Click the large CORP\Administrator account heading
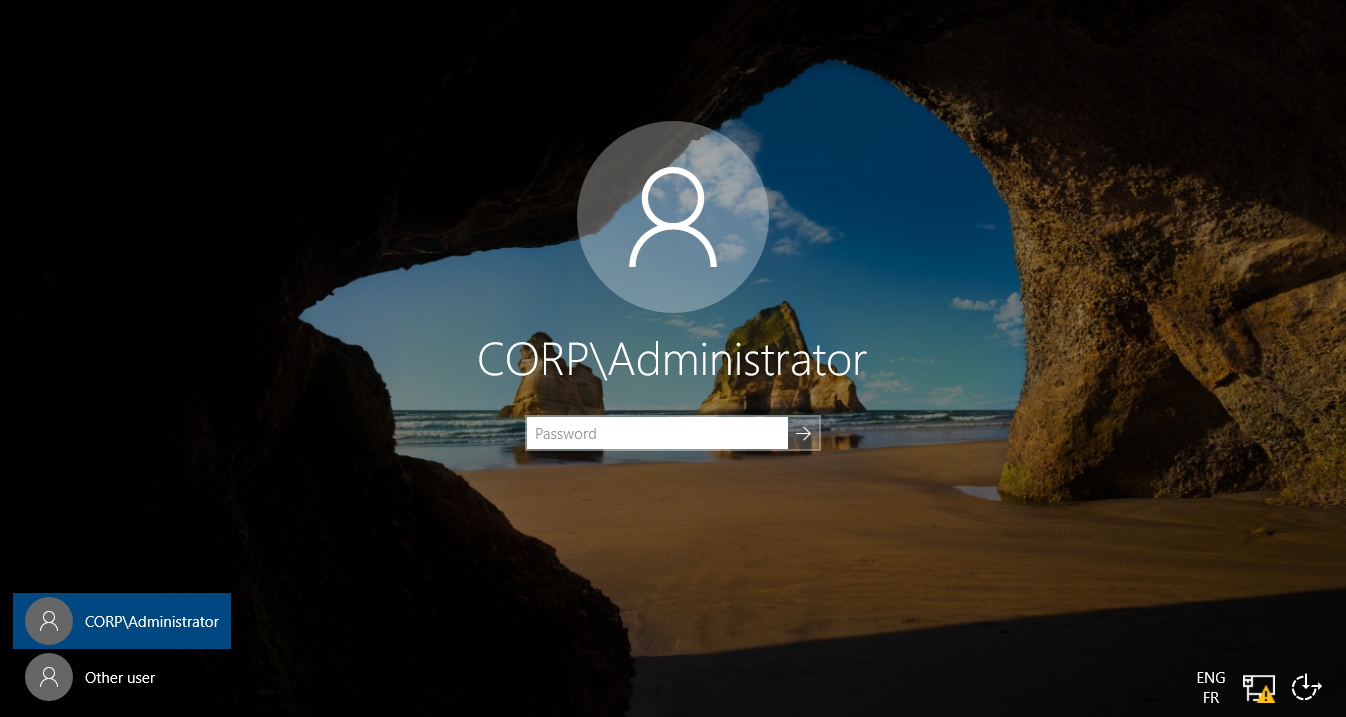This screenshot has width=1346, height=717. coord(672,360)
